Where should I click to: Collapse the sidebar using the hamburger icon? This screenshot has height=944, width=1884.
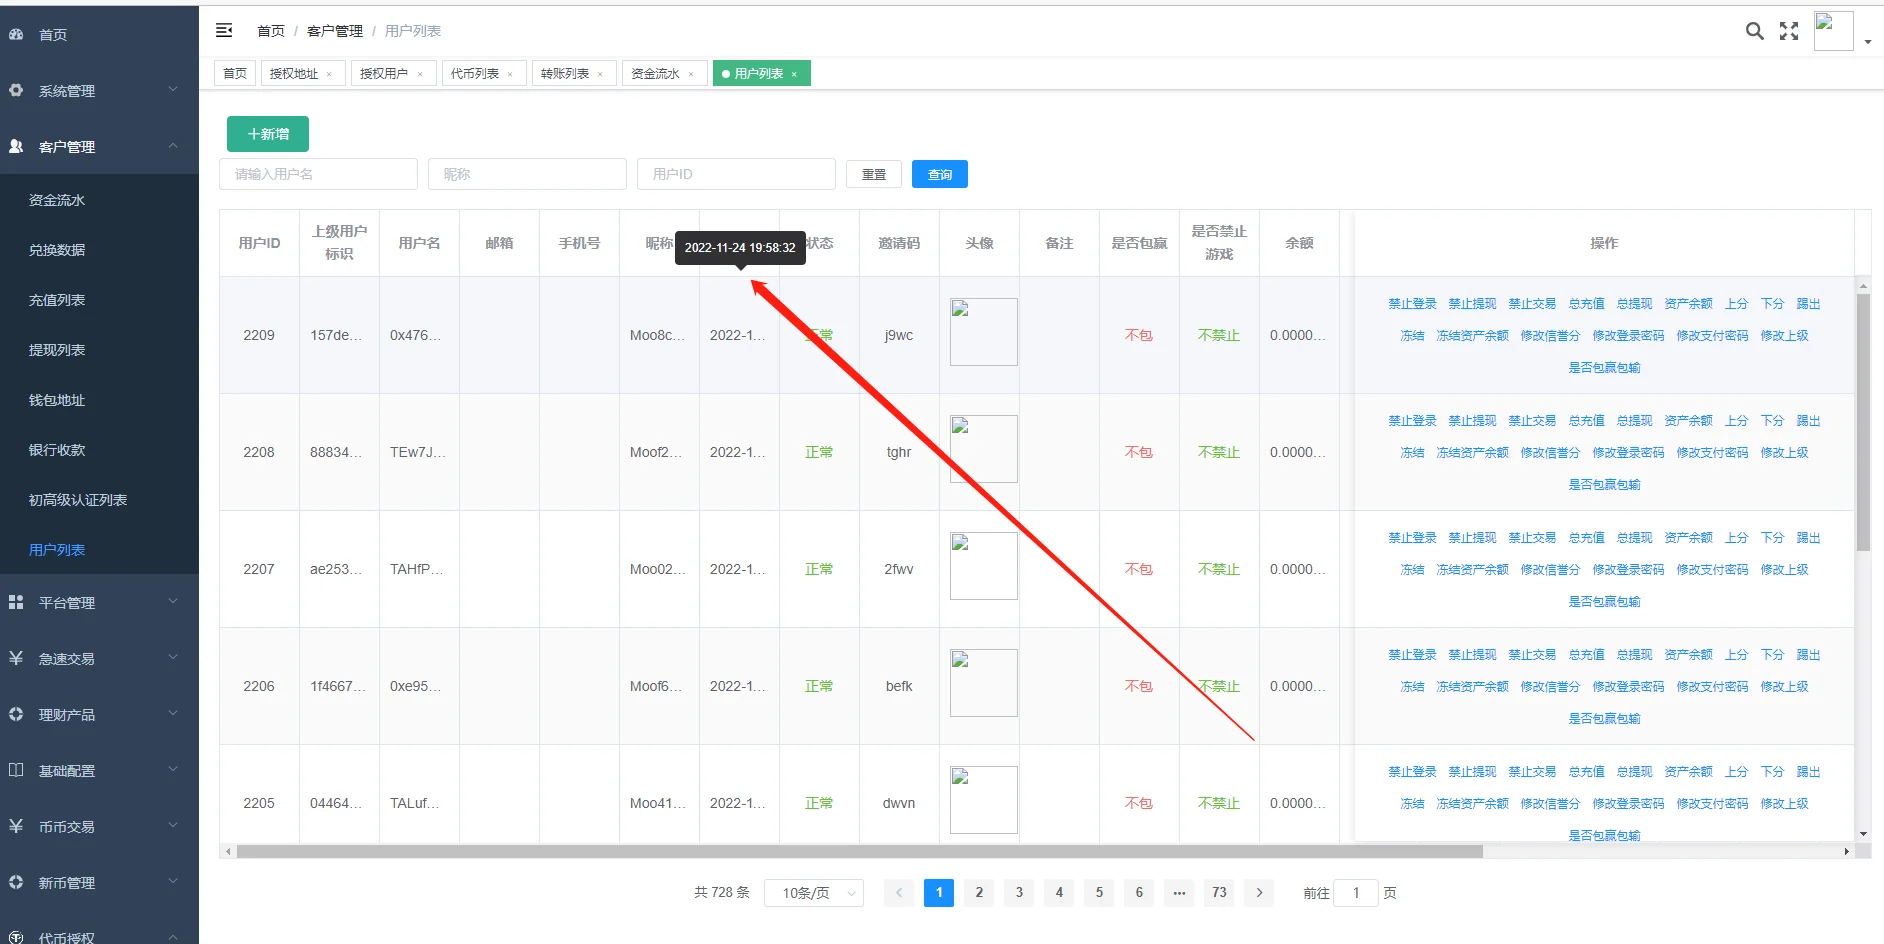[224, 31]
